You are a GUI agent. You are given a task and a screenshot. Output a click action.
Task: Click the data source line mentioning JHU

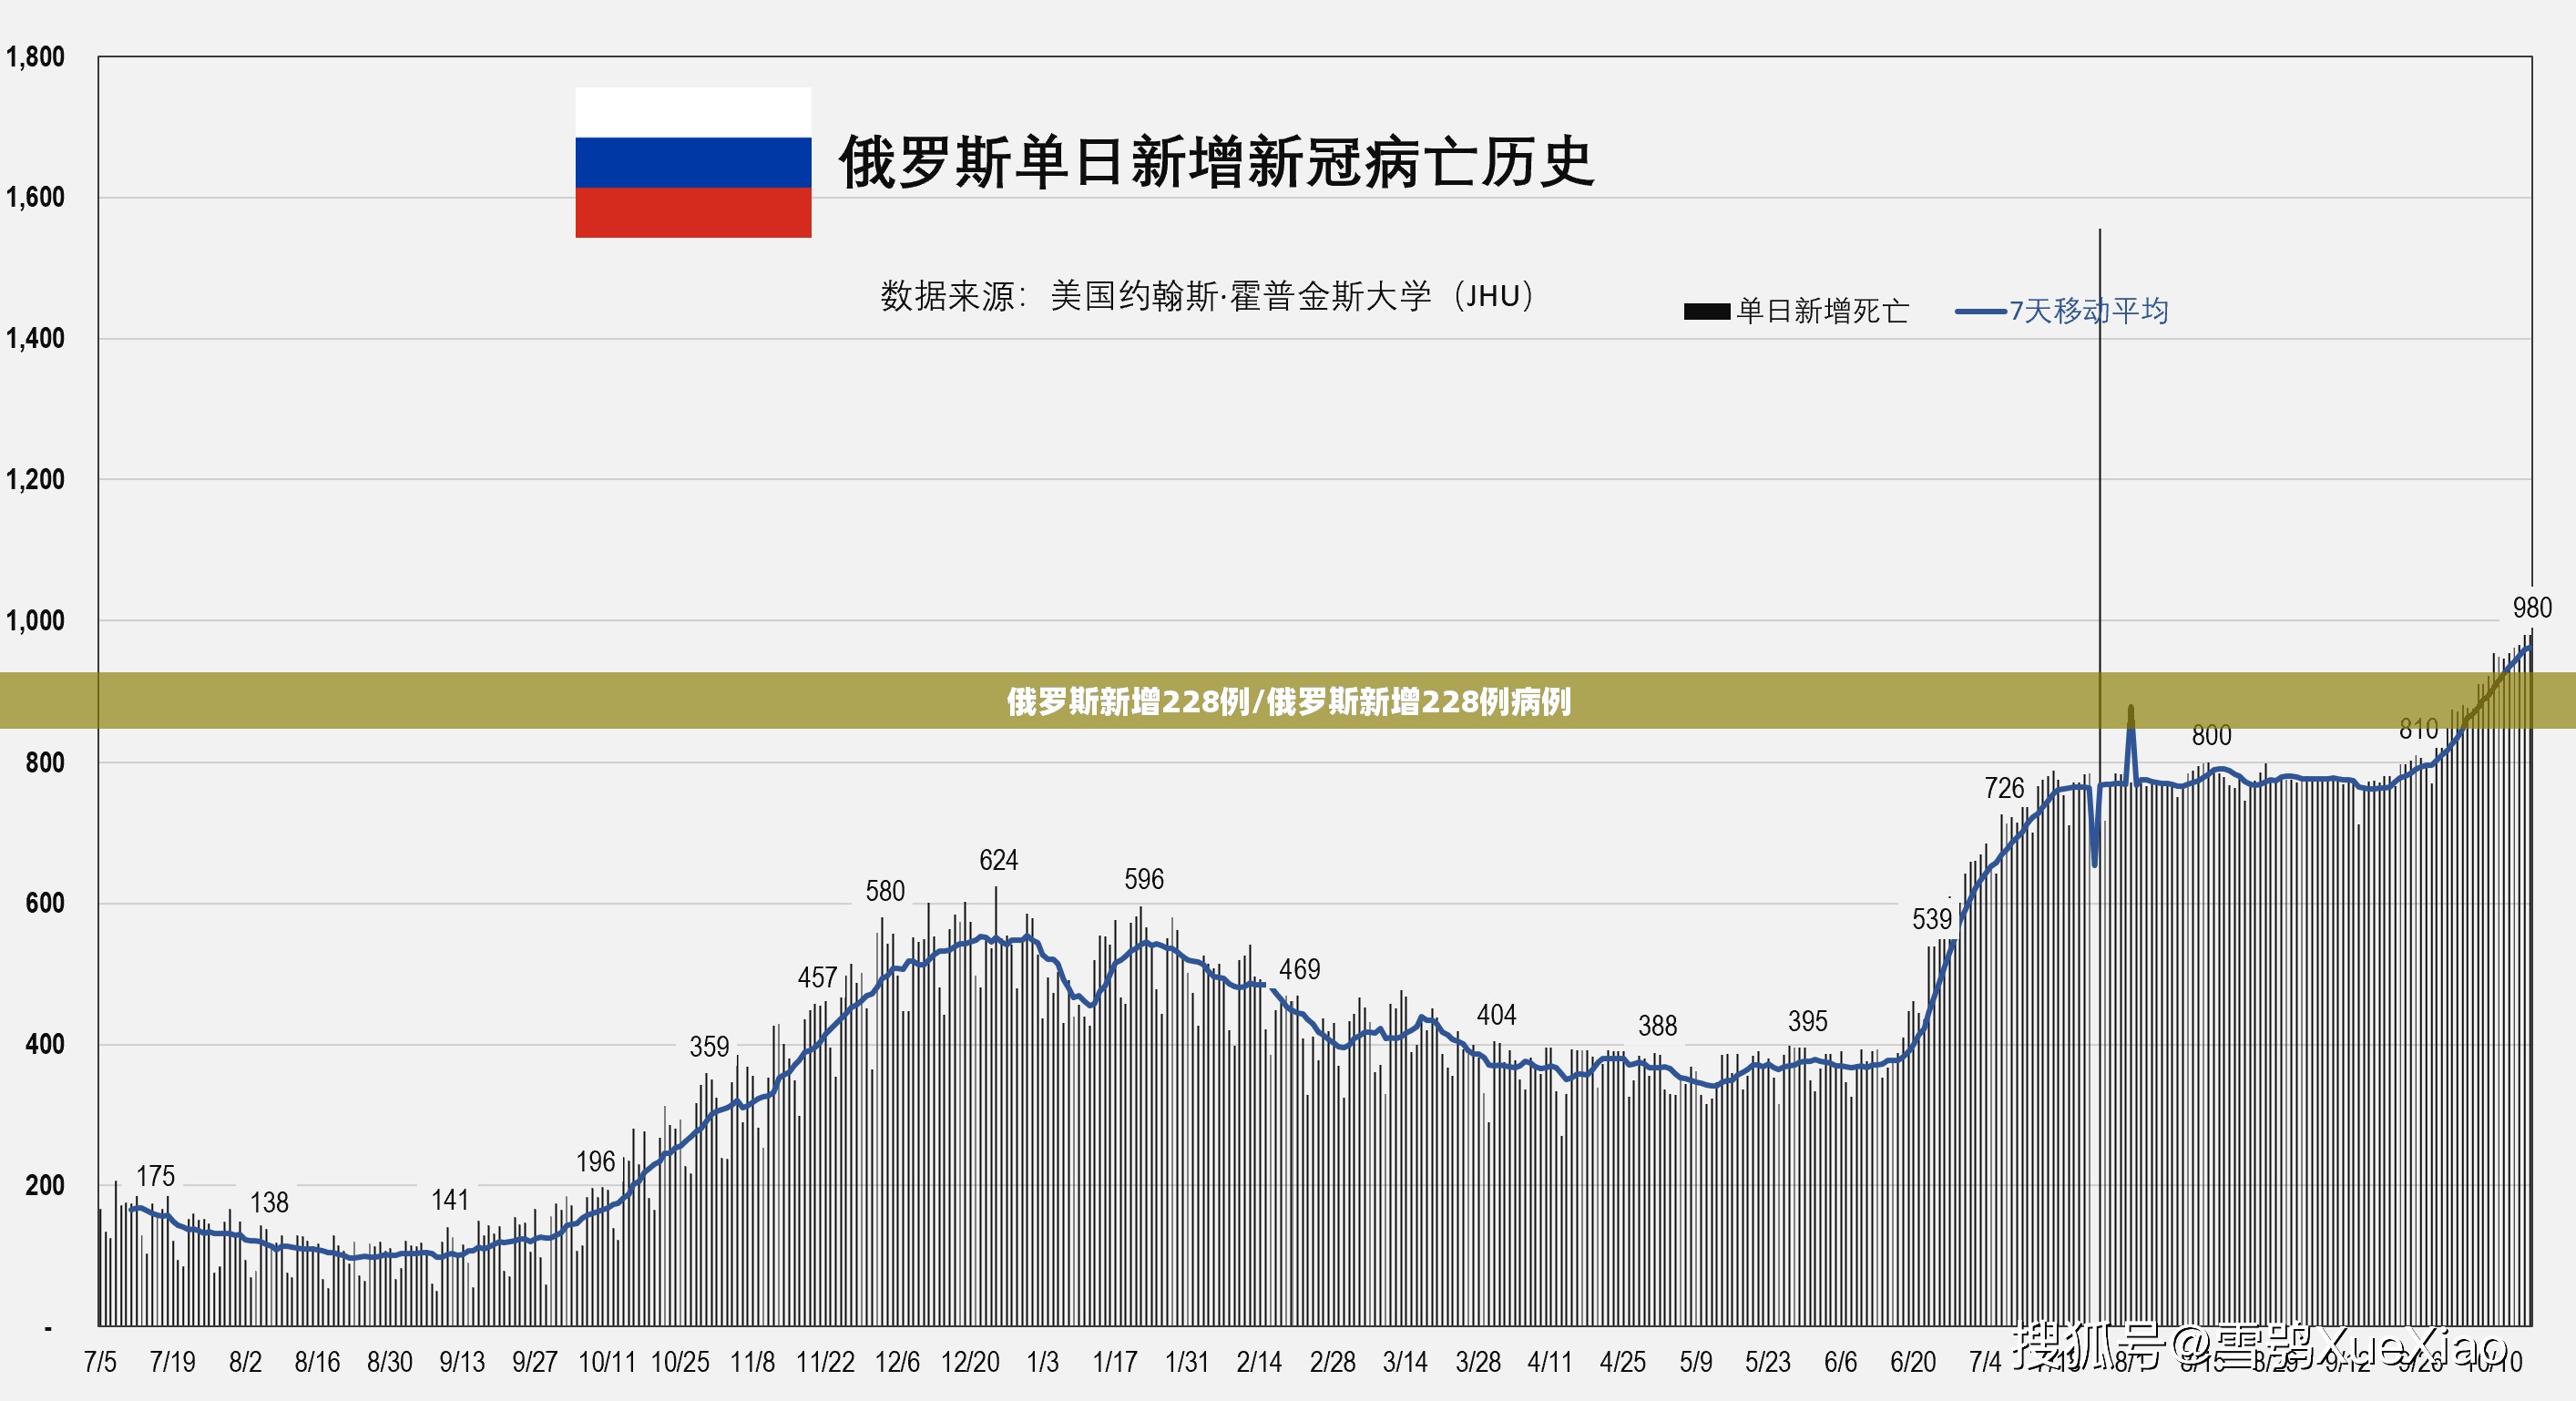[1207, 296]
